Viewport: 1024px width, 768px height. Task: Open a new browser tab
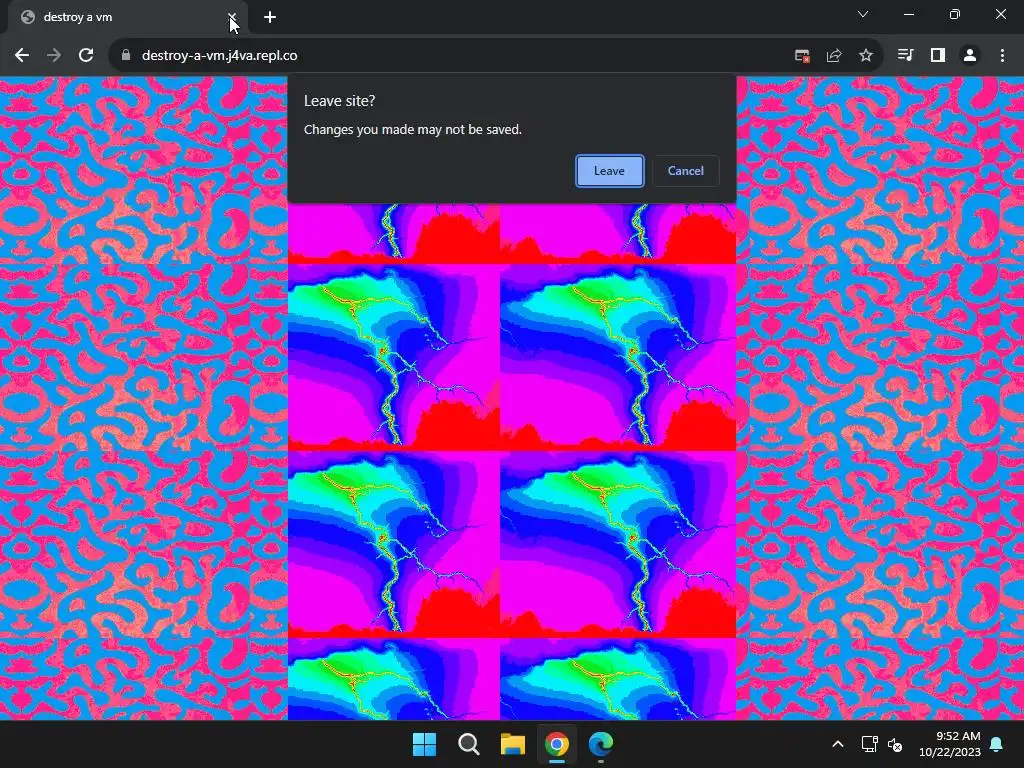click(270, 17)
